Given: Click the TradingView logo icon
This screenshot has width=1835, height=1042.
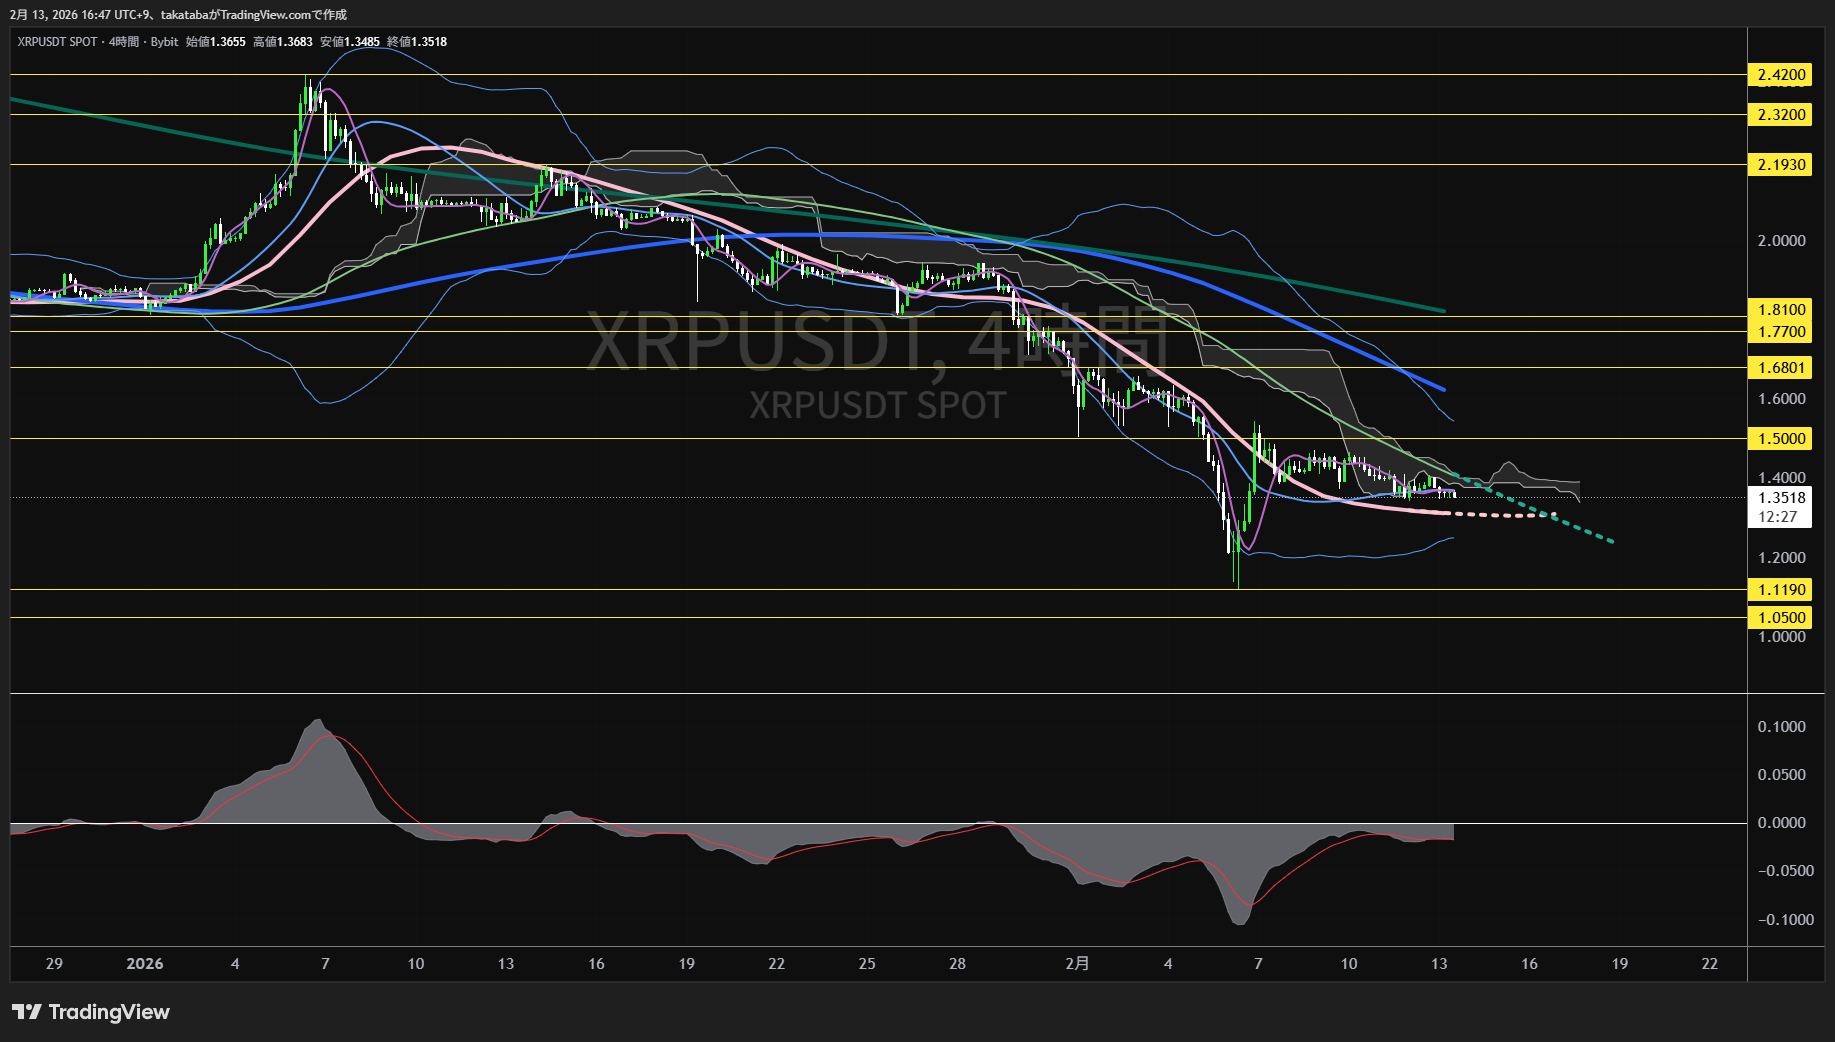Looking at the screenshot, I should click(x=27, y=1012).
